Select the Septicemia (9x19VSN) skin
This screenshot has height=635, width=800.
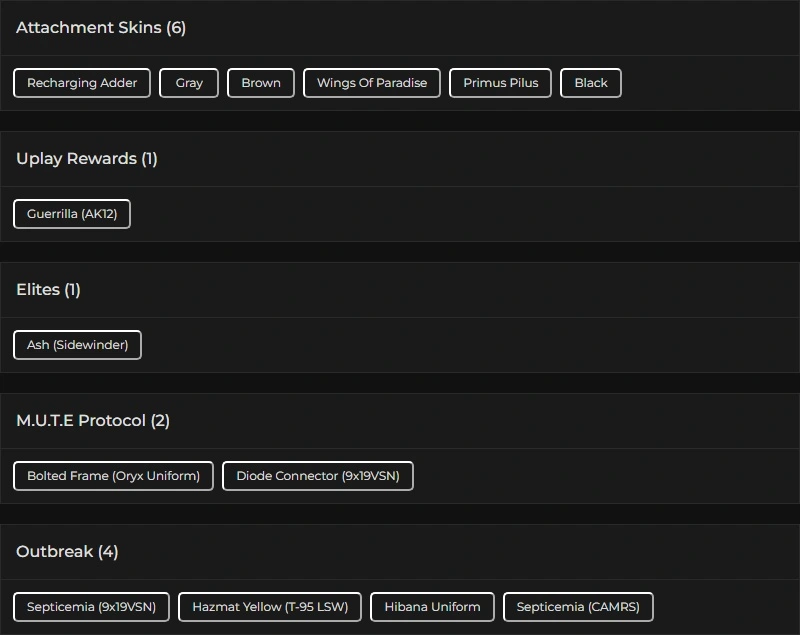pos(91,607)
